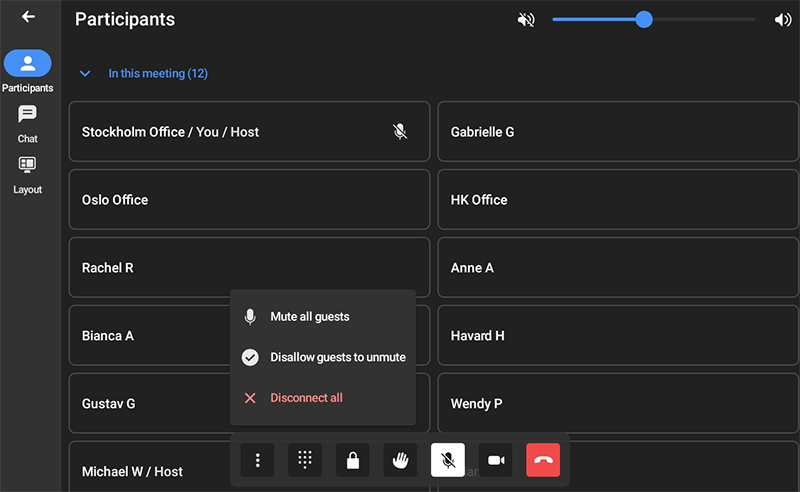
Task: Click the speaker mute icon left of slider
Action: (526, 20)
